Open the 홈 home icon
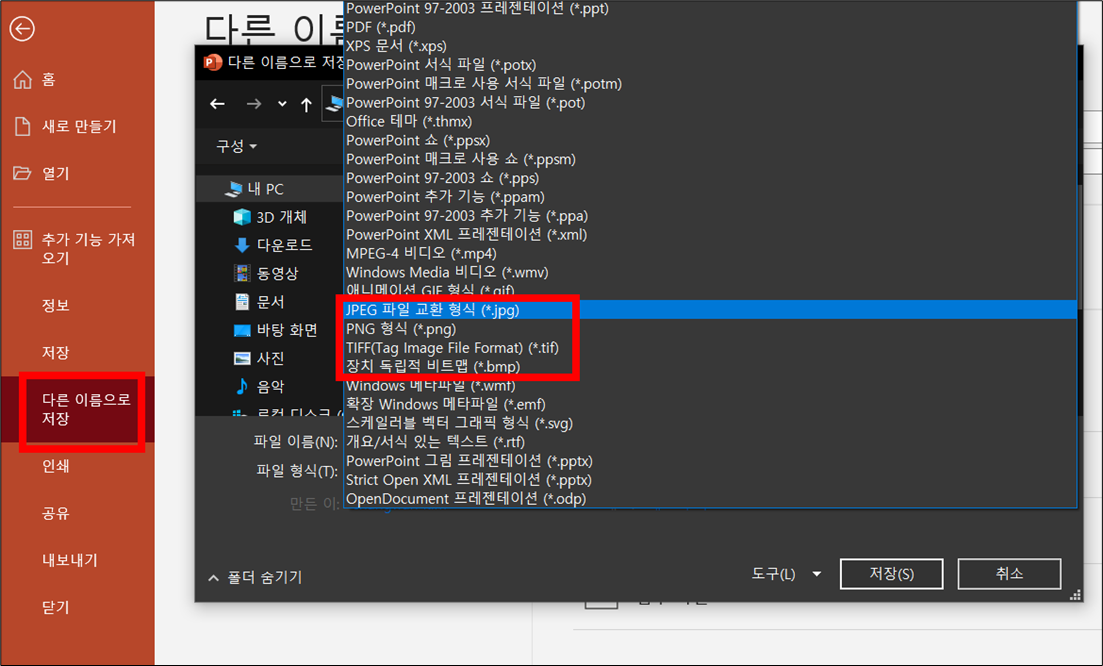 [x=23, y=79]
